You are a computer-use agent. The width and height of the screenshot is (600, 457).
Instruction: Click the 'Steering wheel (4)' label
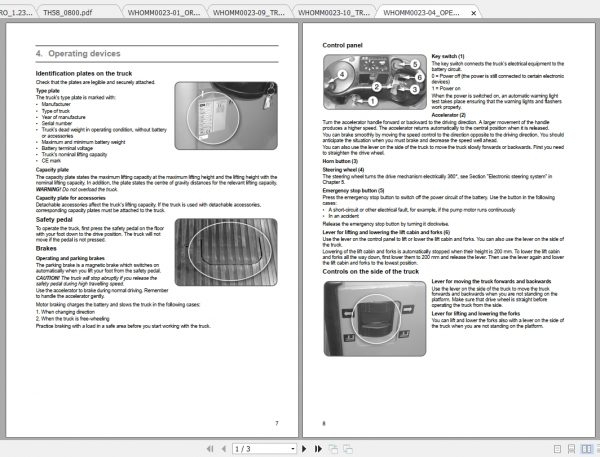(343, 170)
